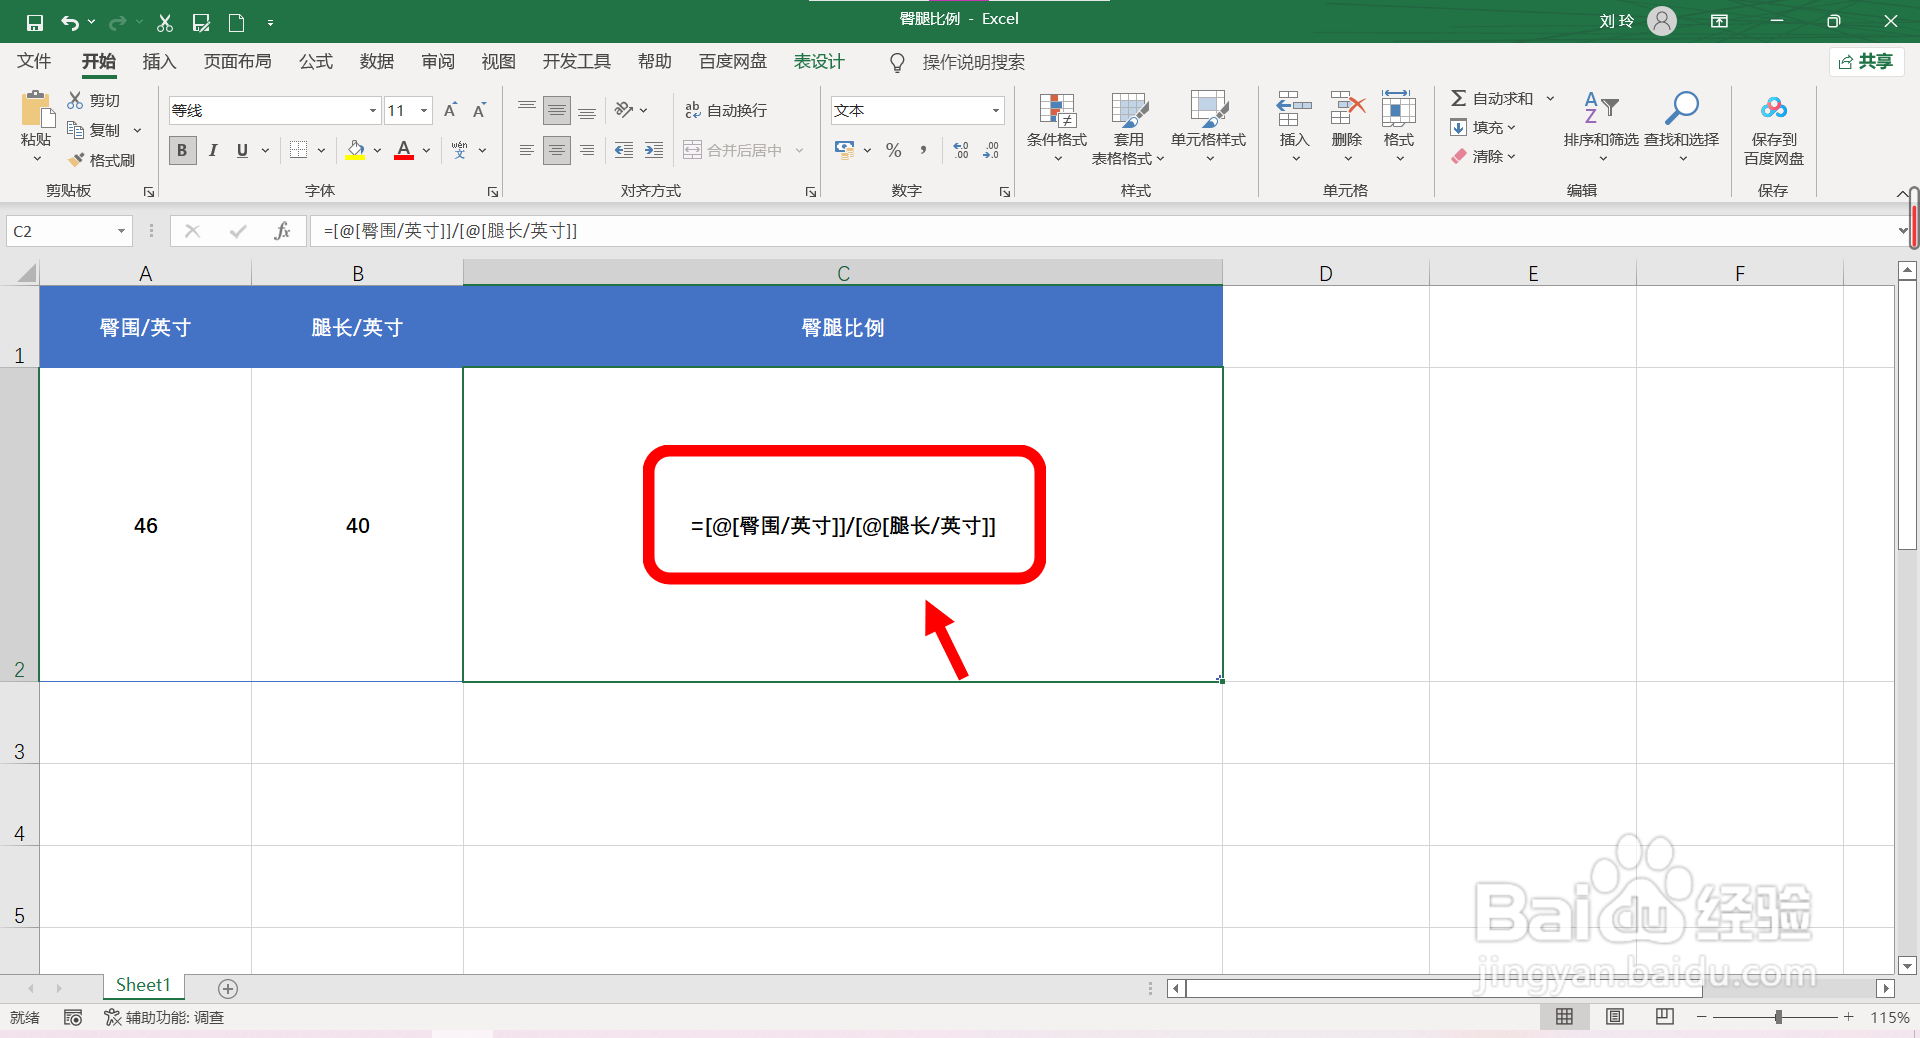Image resolution: width=1920 pixels, height=1038 pixels.
Task: Open the 插入 ribbon tab
Action: pyautogui.click(x=158, y=61)
